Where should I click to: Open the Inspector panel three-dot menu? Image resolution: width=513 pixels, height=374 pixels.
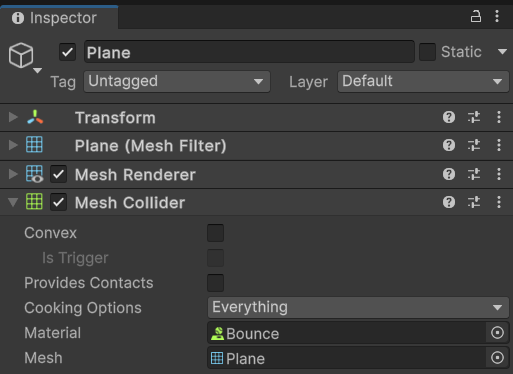(x=497, y=16)
